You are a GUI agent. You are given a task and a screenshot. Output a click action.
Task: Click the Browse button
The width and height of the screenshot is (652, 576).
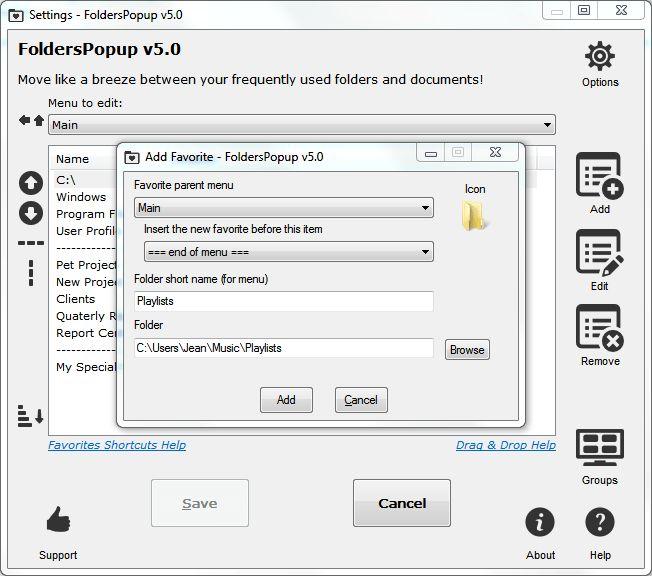[x=467, y=350]
